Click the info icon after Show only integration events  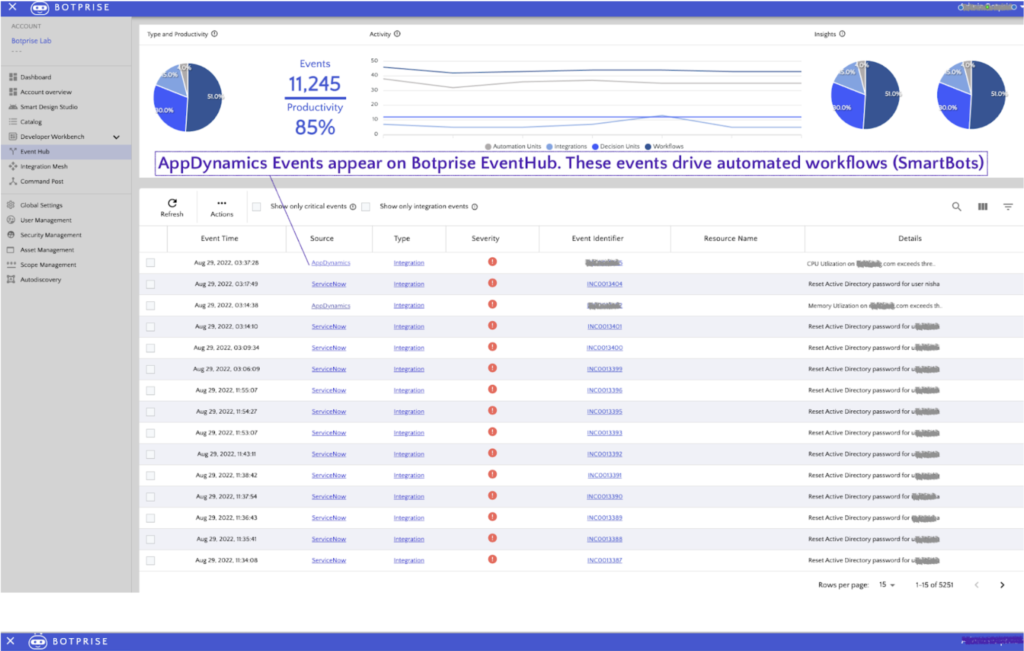(475, 207)
